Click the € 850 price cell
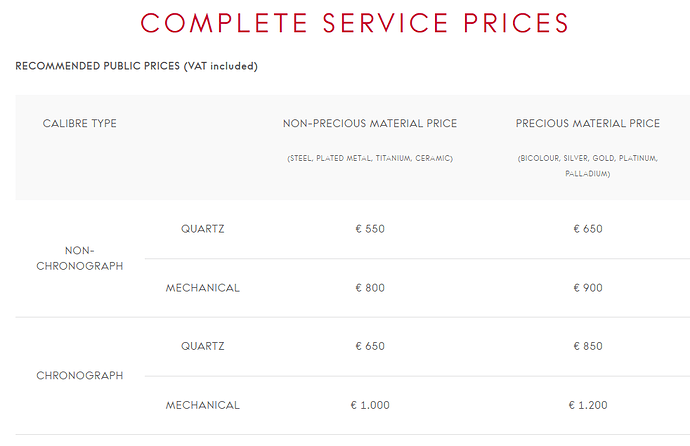 coord(588,347)
